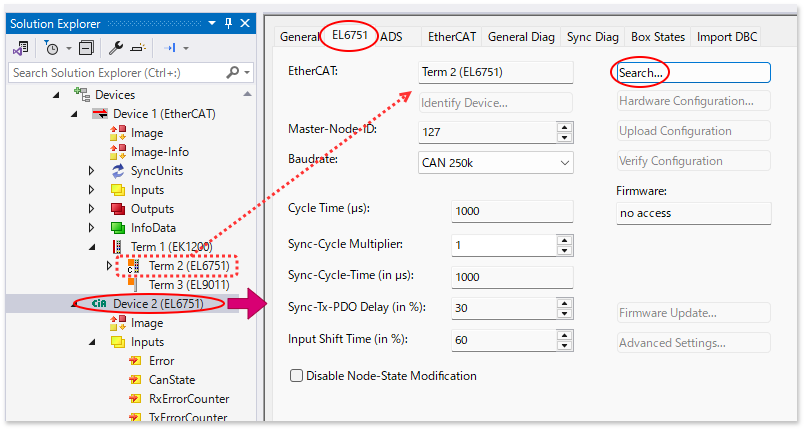The height and width of the screenshot is (429, 804).
Task: Enable Disable Node-State Modification checkbox
Action: pos(296,376)
